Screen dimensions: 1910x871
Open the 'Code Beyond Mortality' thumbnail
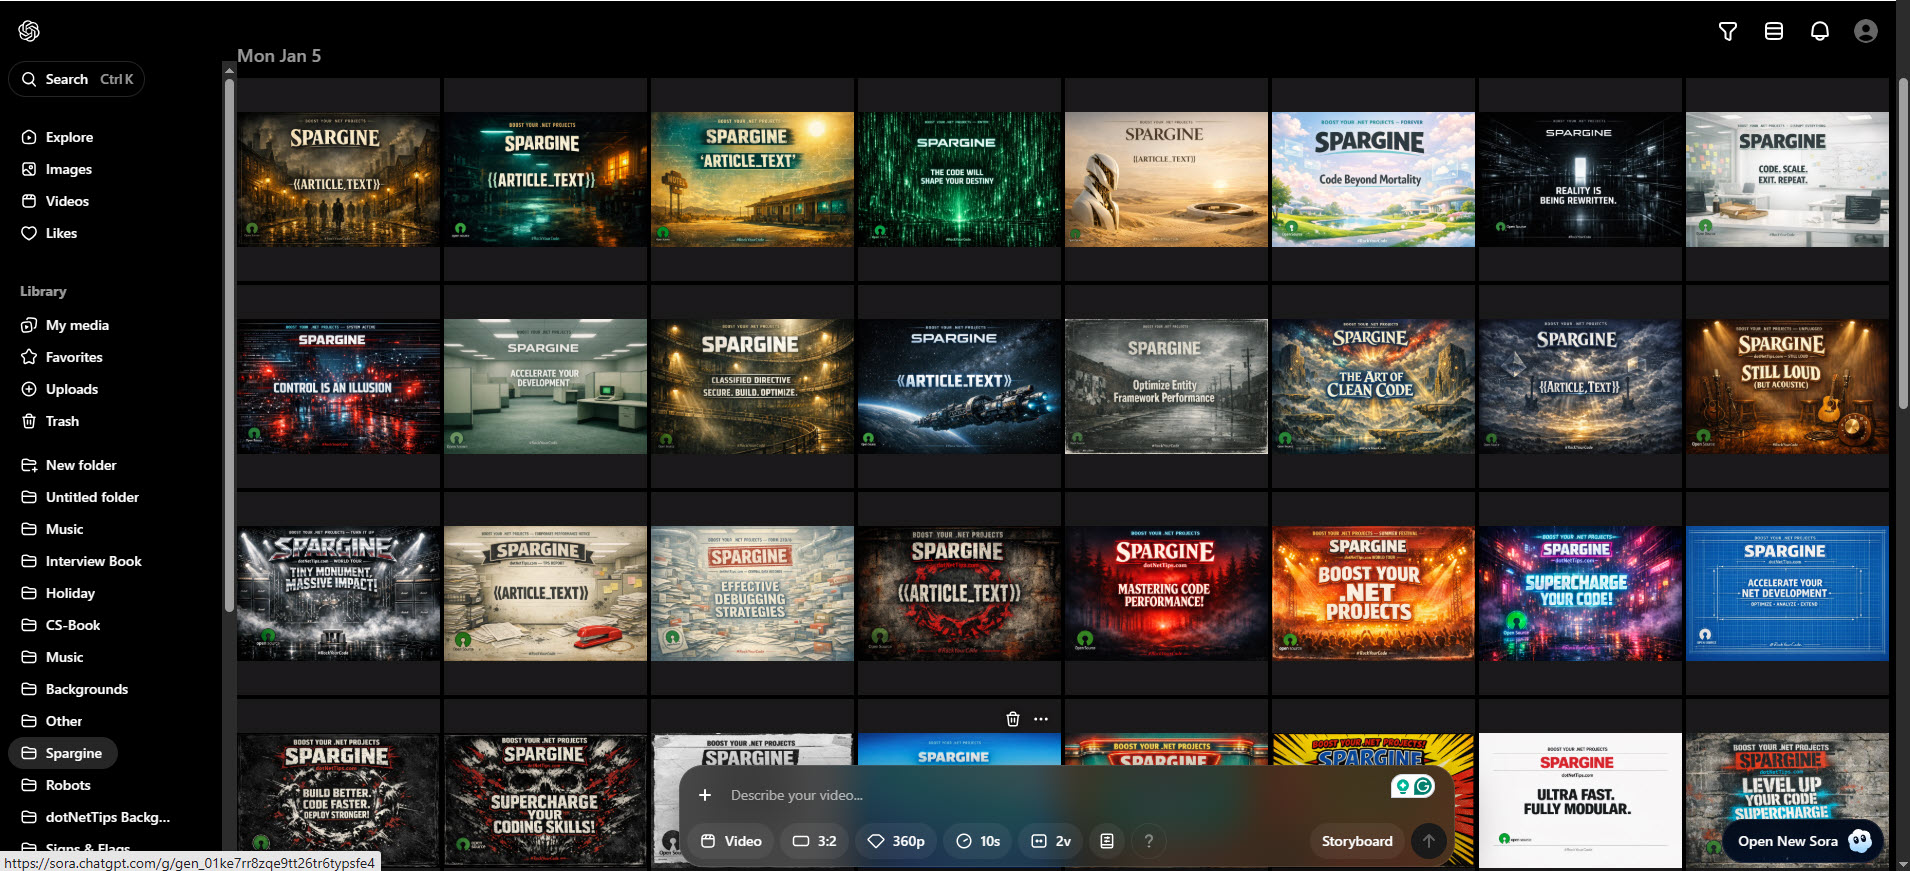click(x=1372, y=180)
